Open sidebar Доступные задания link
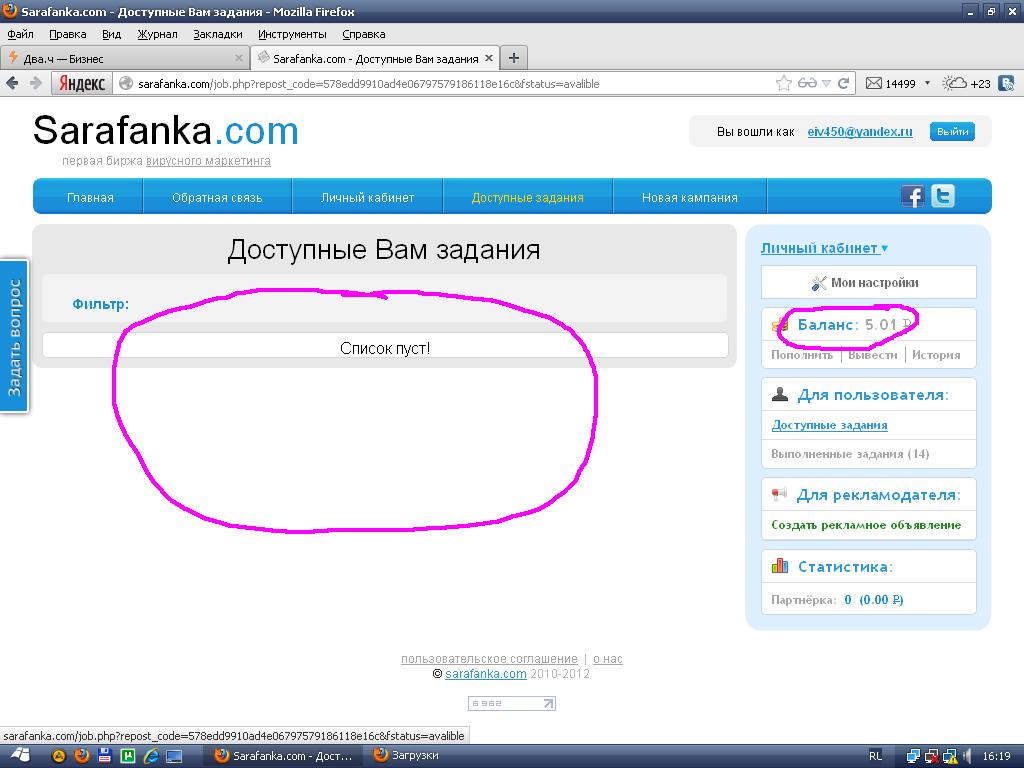The image size is (1024, 768). point(829,425)
